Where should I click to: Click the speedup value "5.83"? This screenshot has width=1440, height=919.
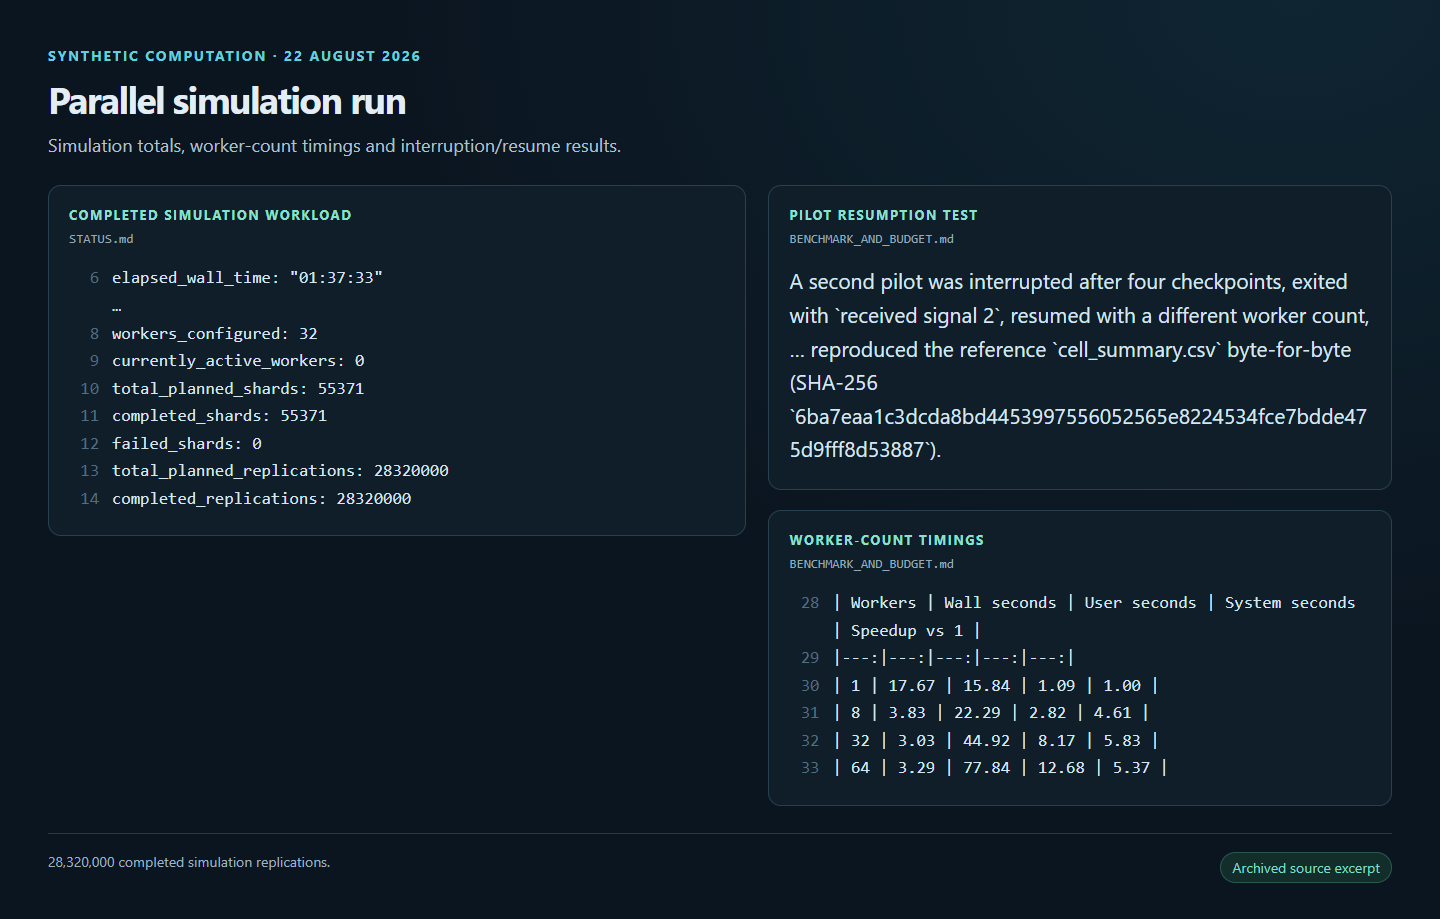click(1122, 741)
